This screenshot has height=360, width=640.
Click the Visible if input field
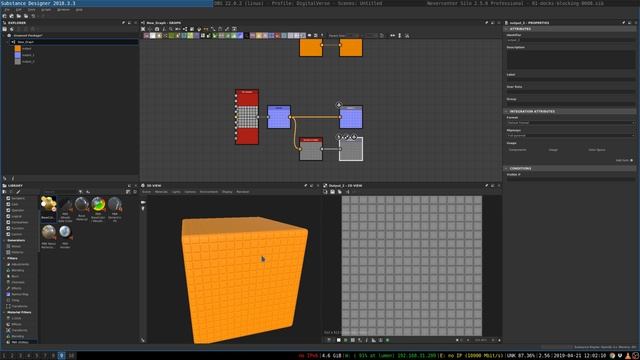[571, 179]
